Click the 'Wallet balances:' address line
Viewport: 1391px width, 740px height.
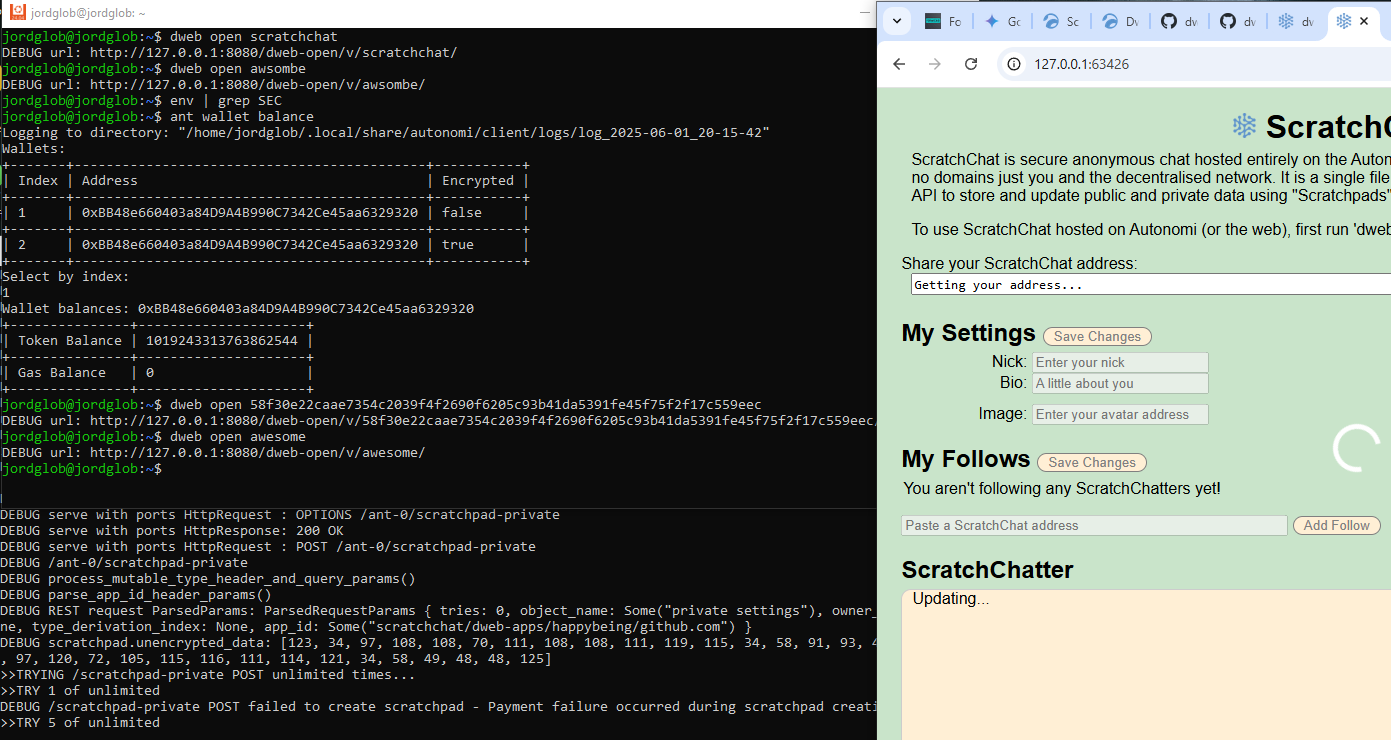[x=237, y=309]
